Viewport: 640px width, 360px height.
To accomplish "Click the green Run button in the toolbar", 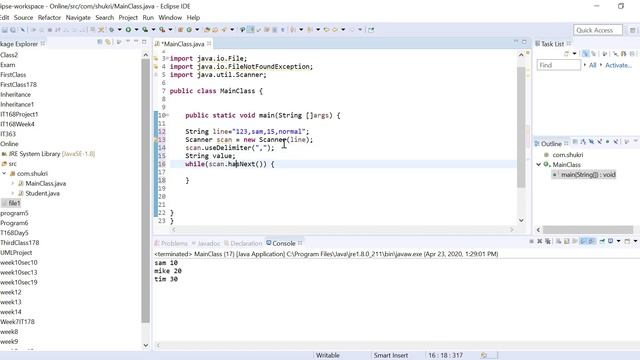I will [x=128, y=30].
